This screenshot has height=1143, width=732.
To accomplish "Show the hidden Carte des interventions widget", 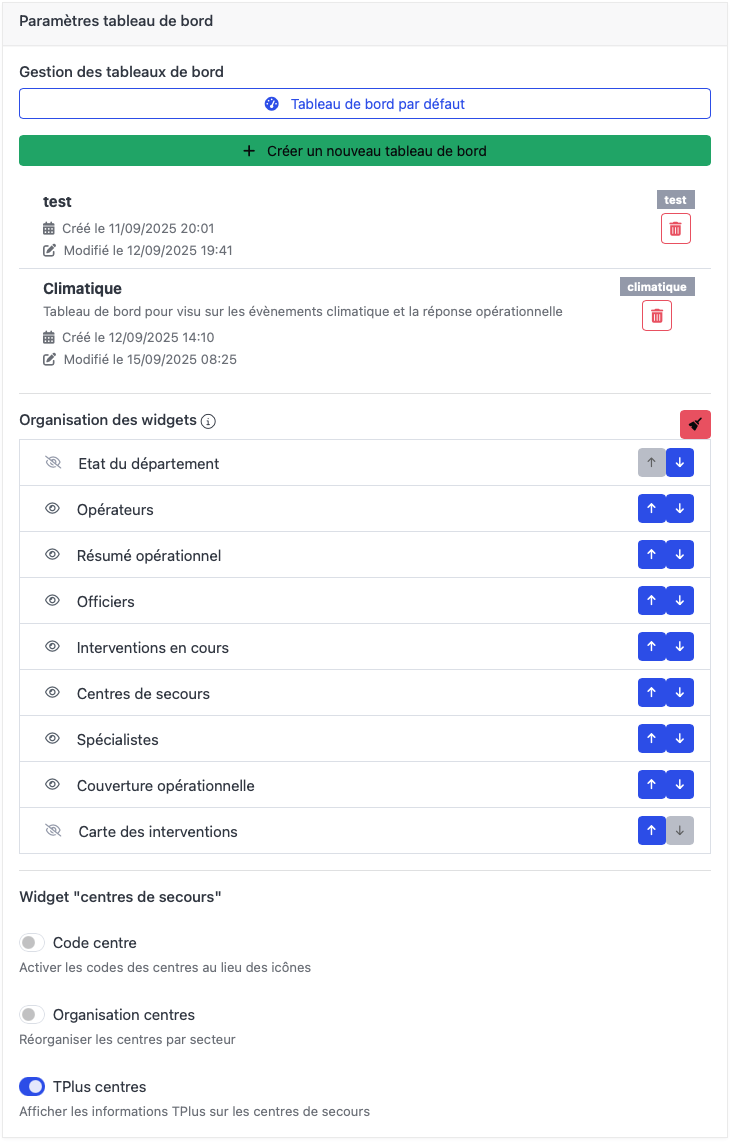I will pos(53,831).
